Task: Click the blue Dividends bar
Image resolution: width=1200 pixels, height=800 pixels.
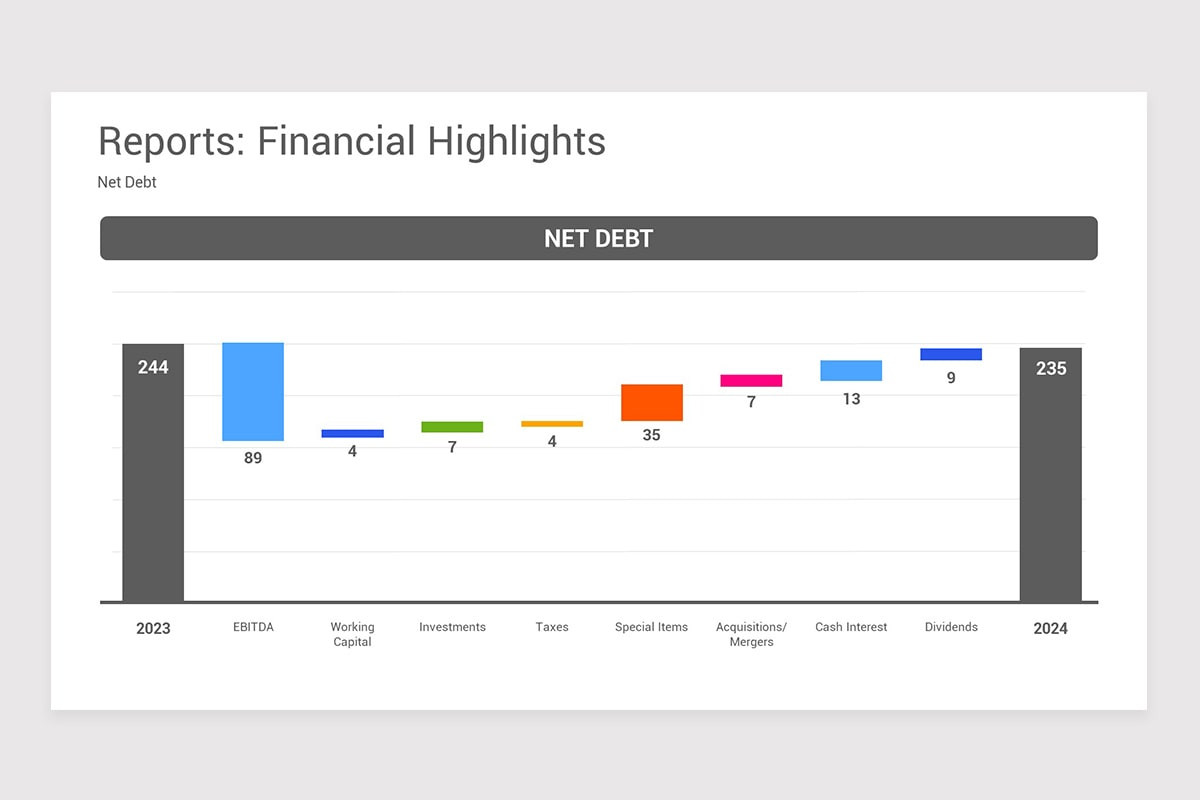Action: pos(950,354)
